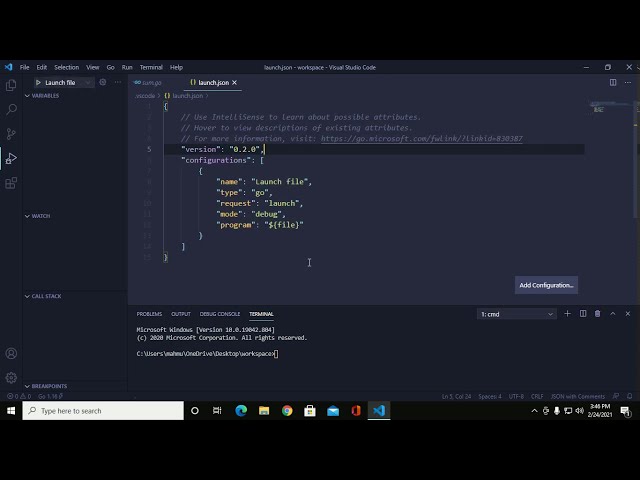Open the Extensions view

11,182
